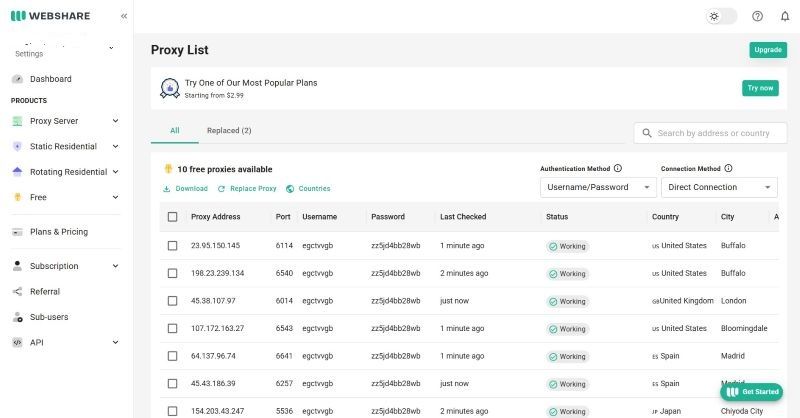Click the search by address or country field
Viewport: 800px width, 418px height.
pyautogui.click(x=710, y=133)
